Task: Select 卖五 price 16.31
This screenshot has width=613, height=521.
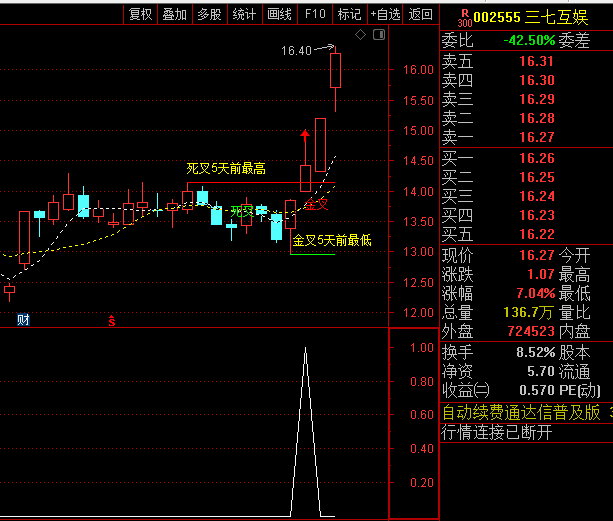Action: [536, 61]
